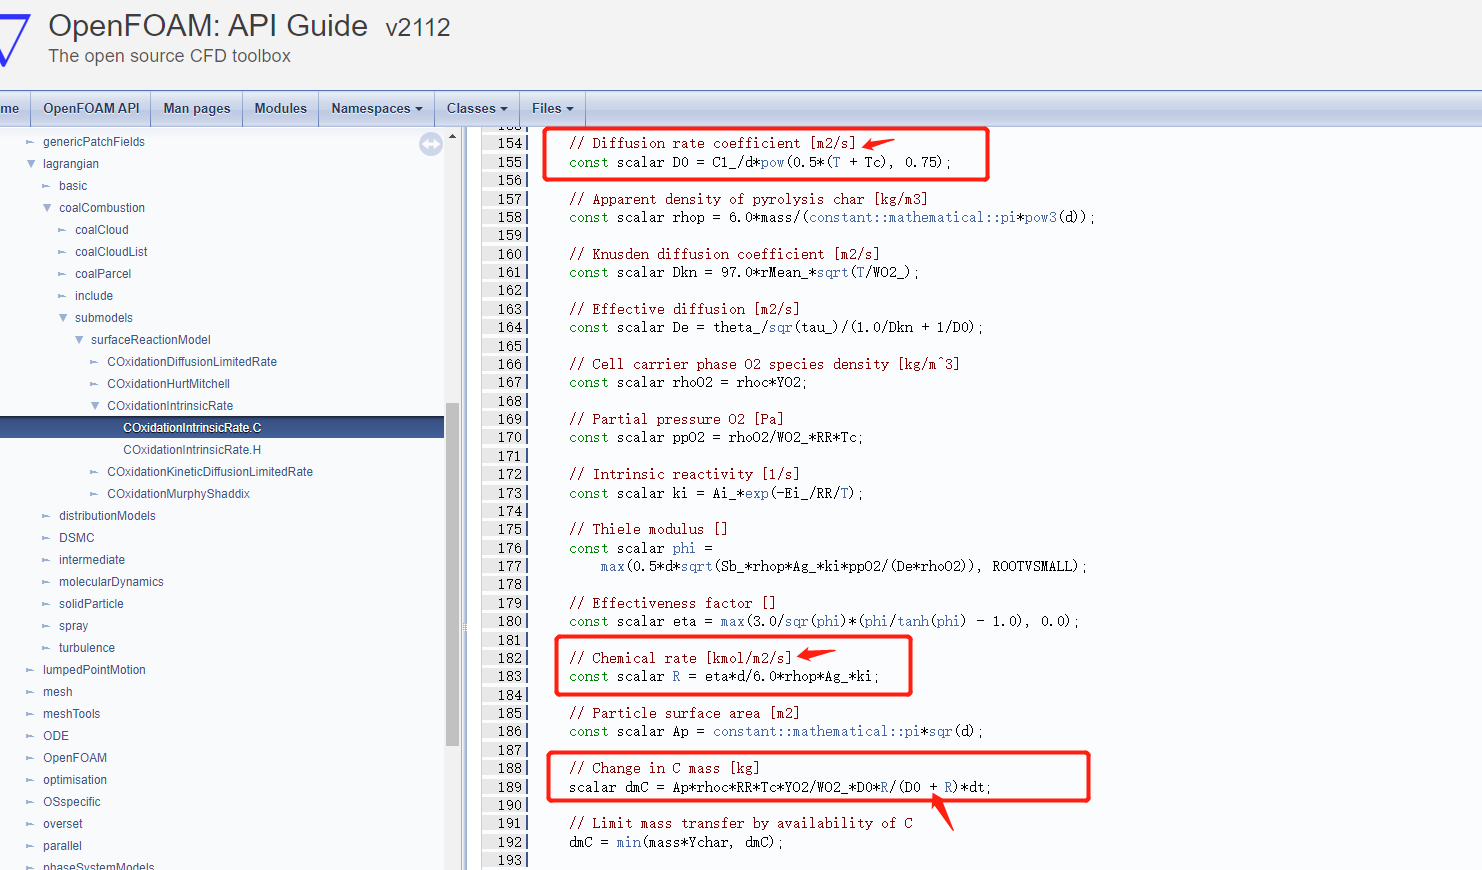Expand the Namespaces dropdown
Image resolution: width=1482 pixels, height=870 pixels.
click(x=375, y=108)
